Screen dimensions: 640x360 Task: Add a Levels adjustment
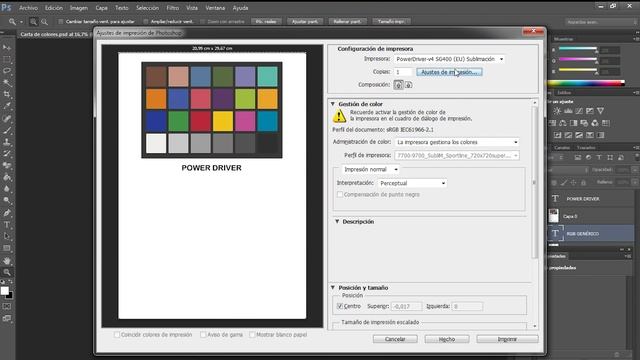(568, 111)
